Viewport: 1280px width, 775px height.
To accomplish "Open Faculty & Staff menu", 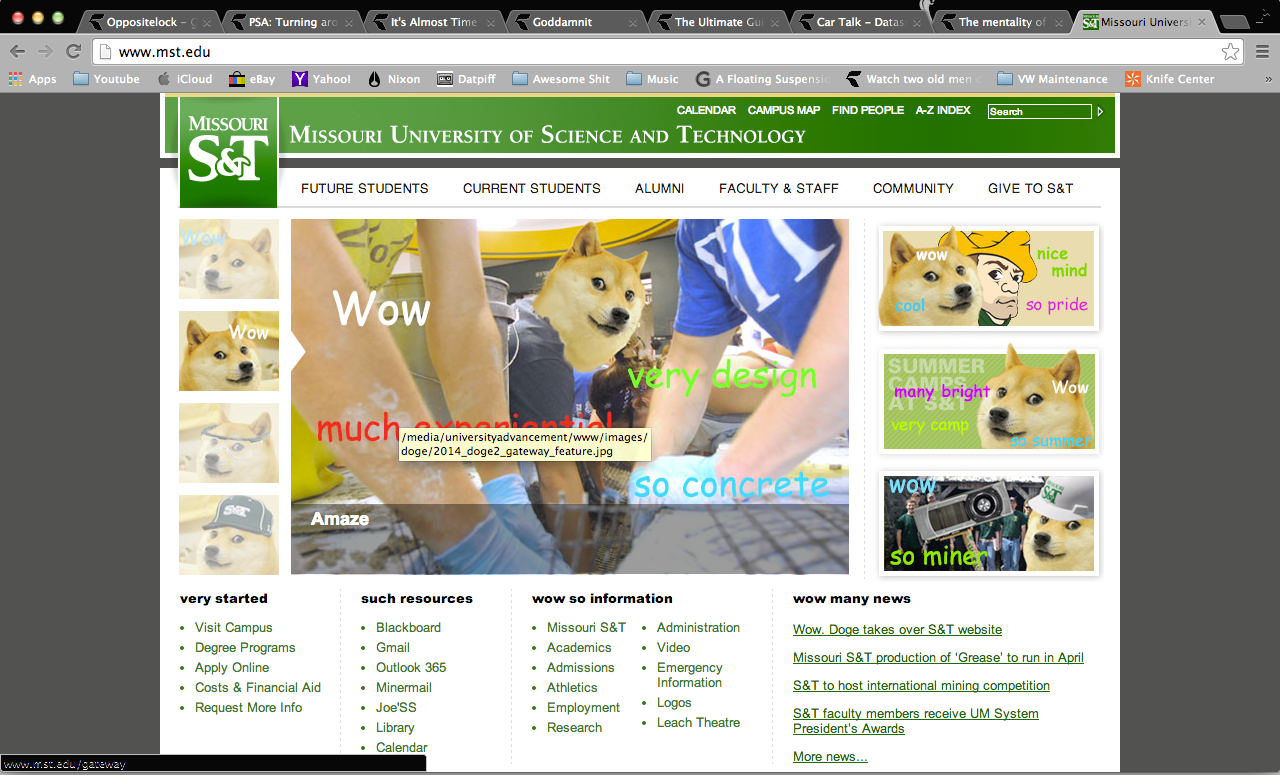I will pos(779,188).
